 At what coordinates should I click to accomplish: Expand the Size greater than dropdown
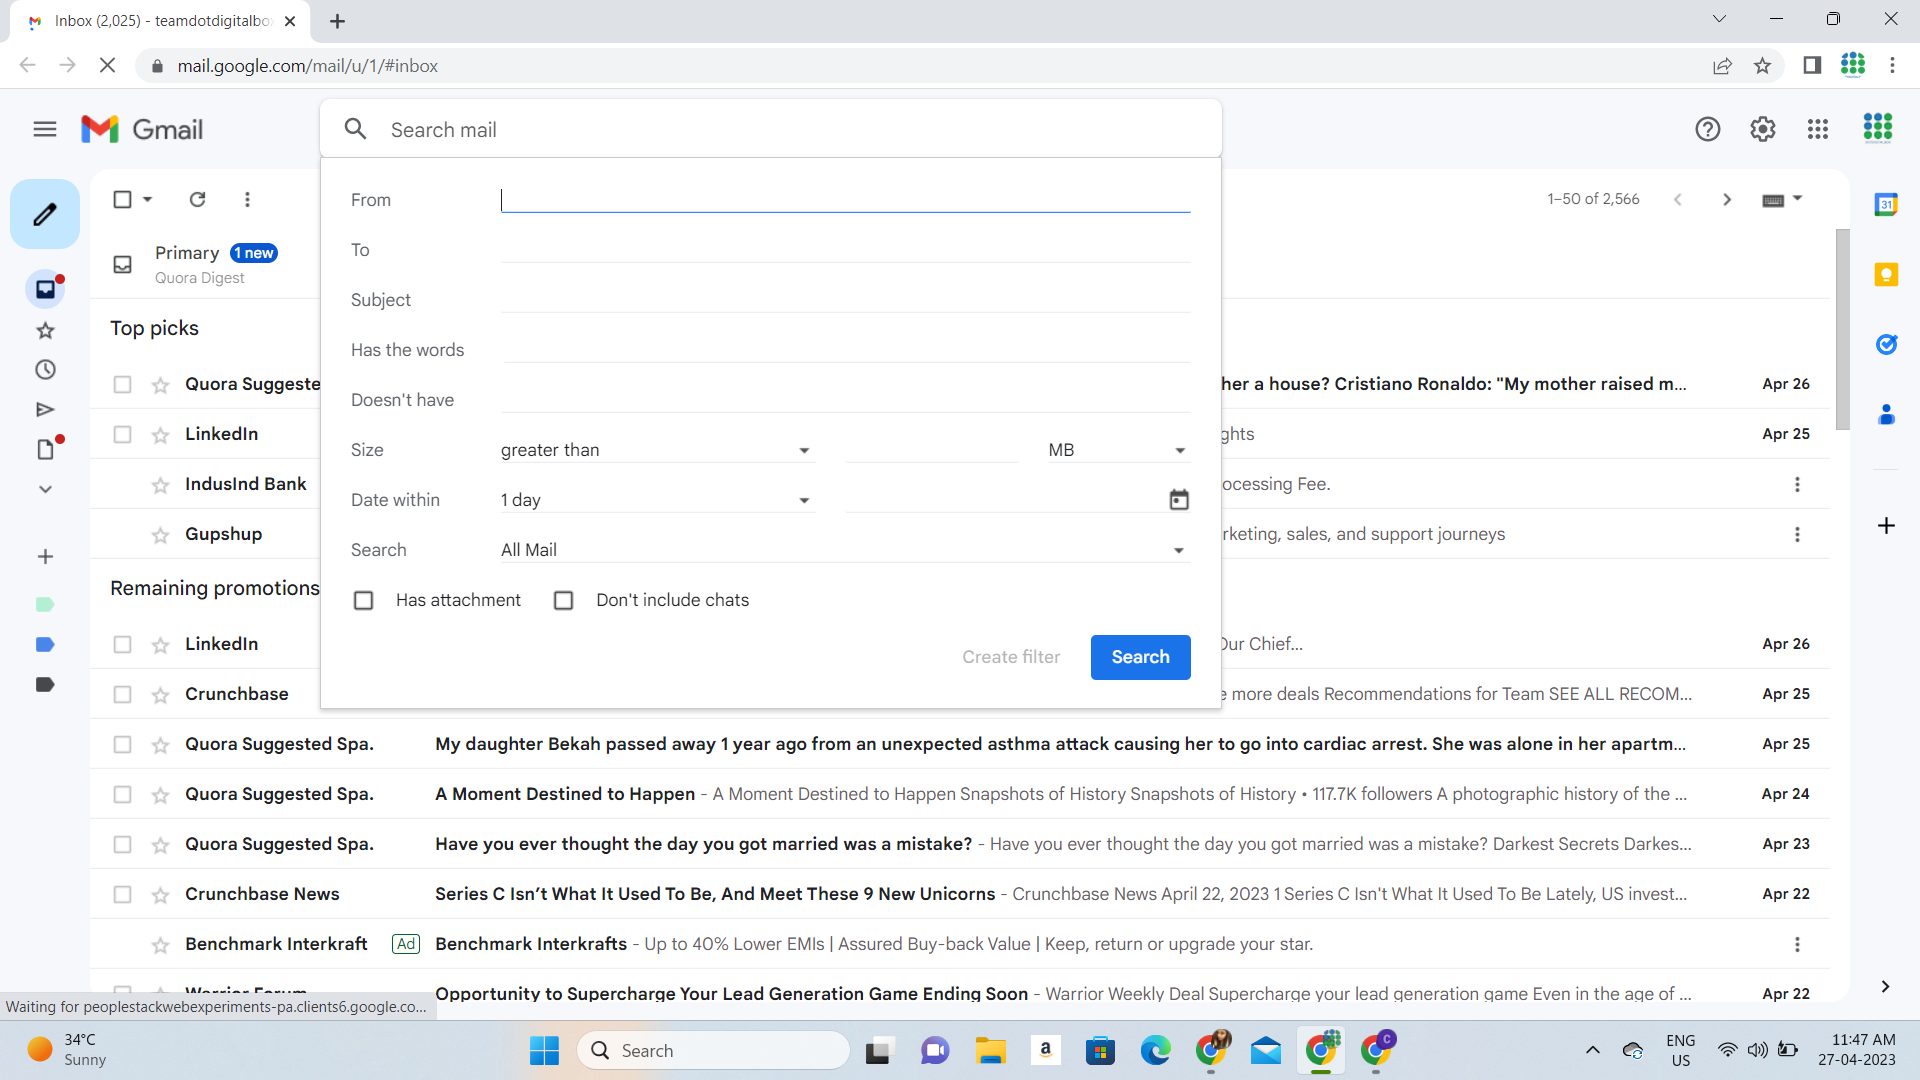coord(806,450)
